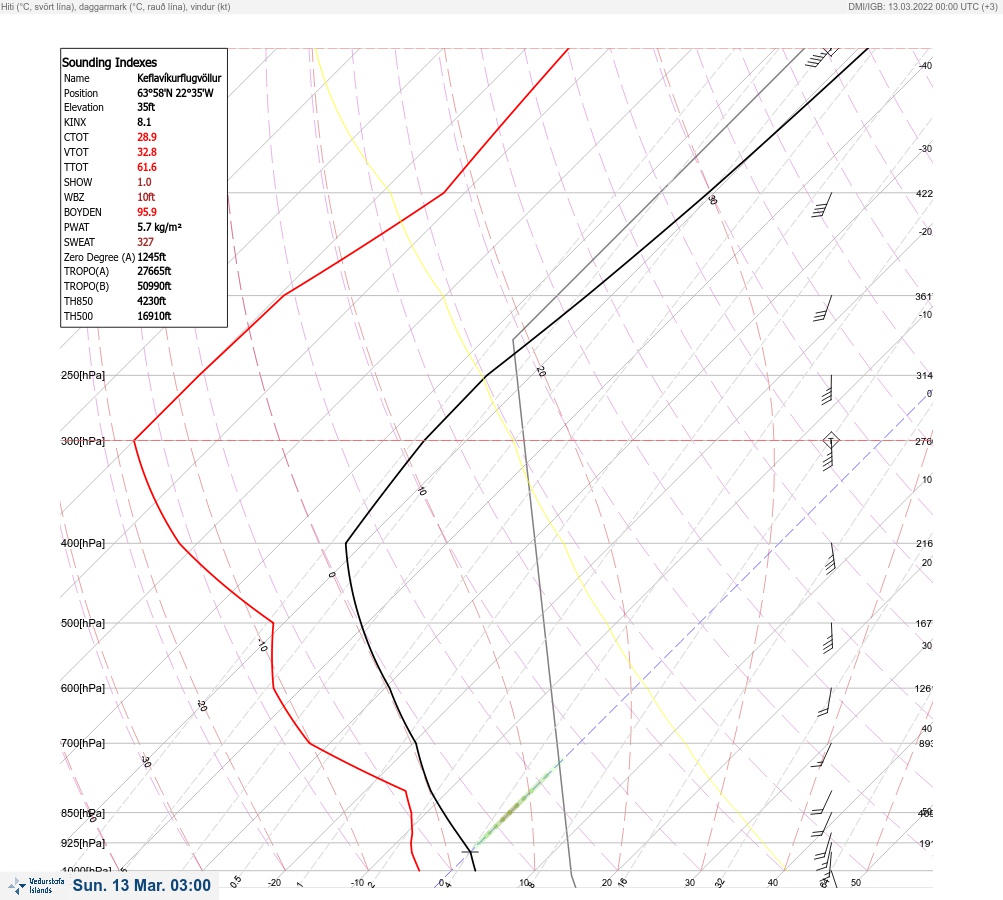Click the 400[hPa] pressure label
This screenshot has height=900, width=1003.
click(83, 544)
